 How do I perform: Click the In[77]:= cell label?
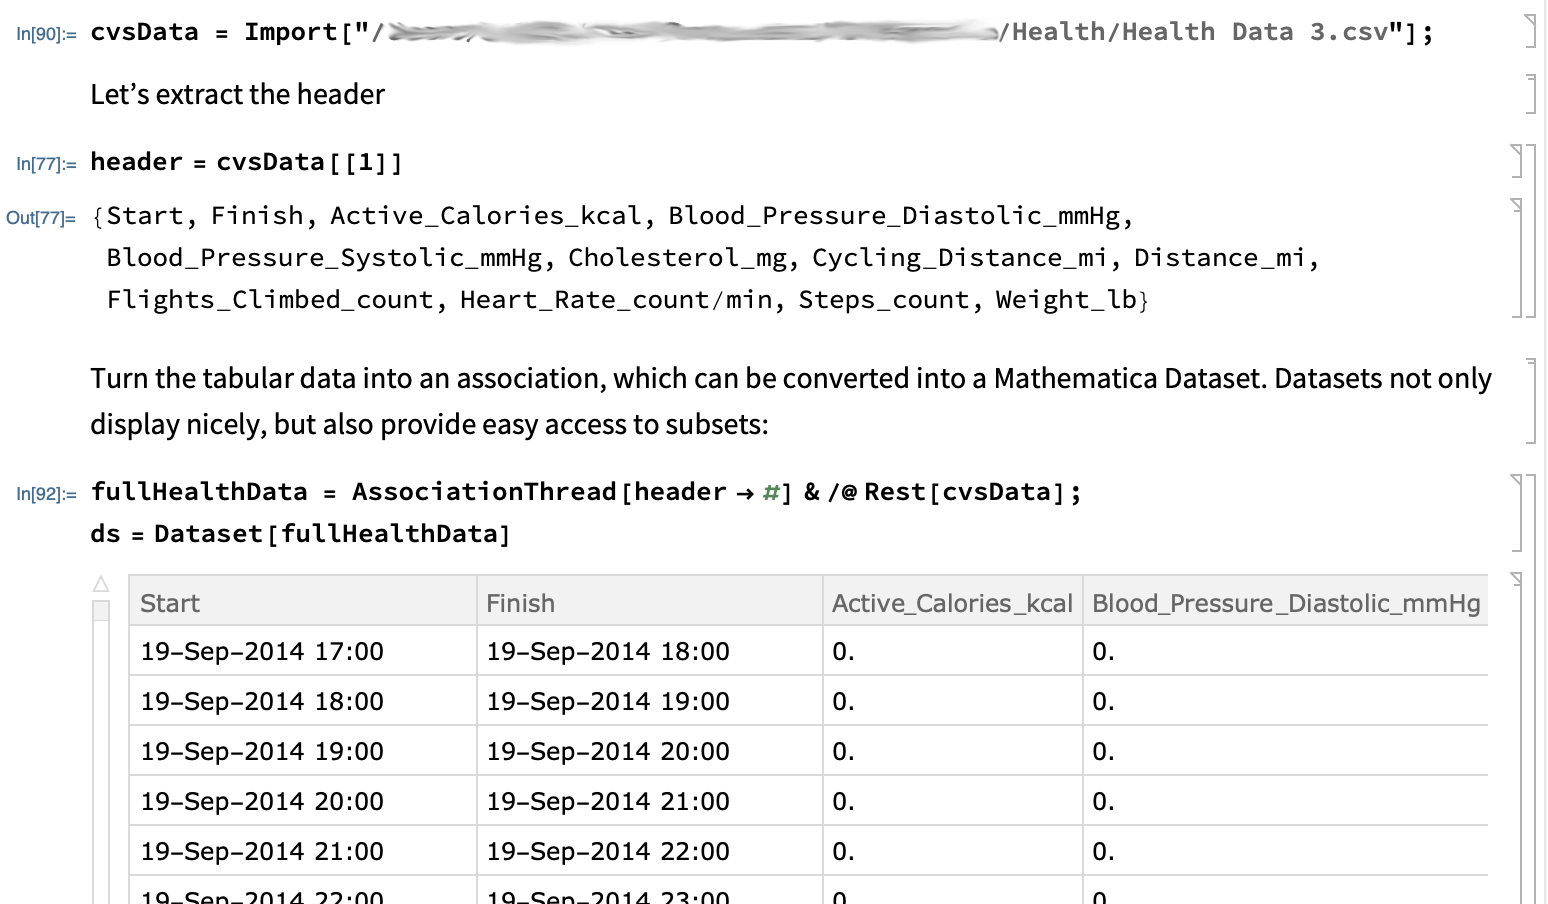[x=46, y=164]
